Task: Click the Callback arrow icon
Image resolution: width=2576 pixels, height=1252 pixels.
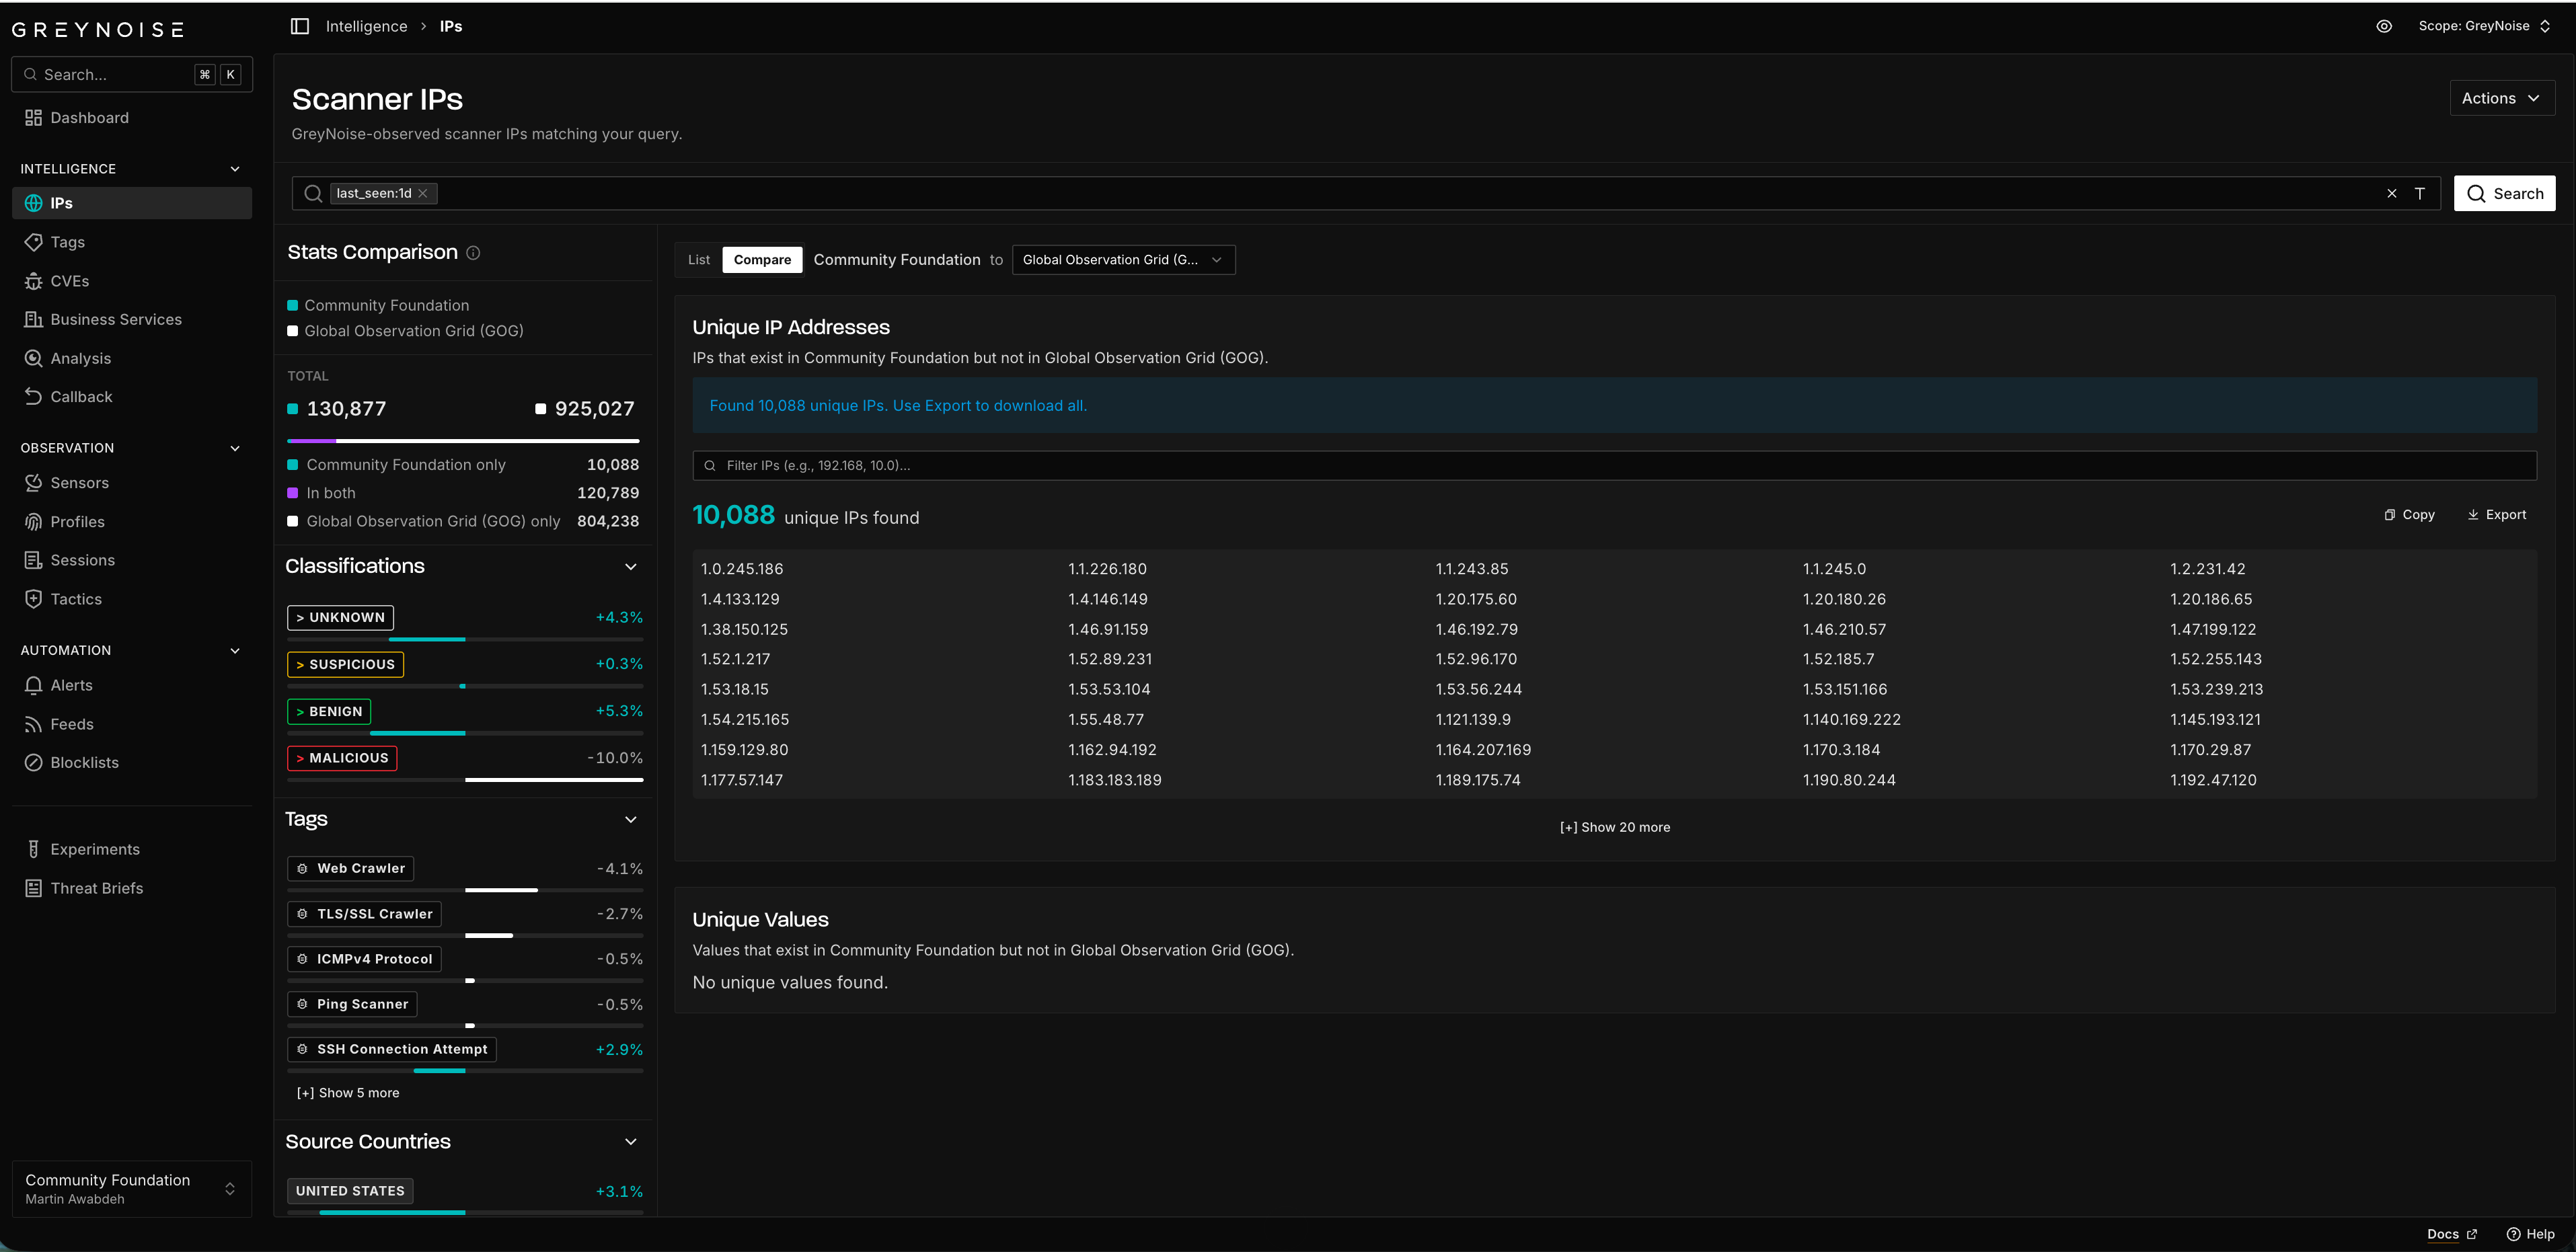Action: [33, 397]
